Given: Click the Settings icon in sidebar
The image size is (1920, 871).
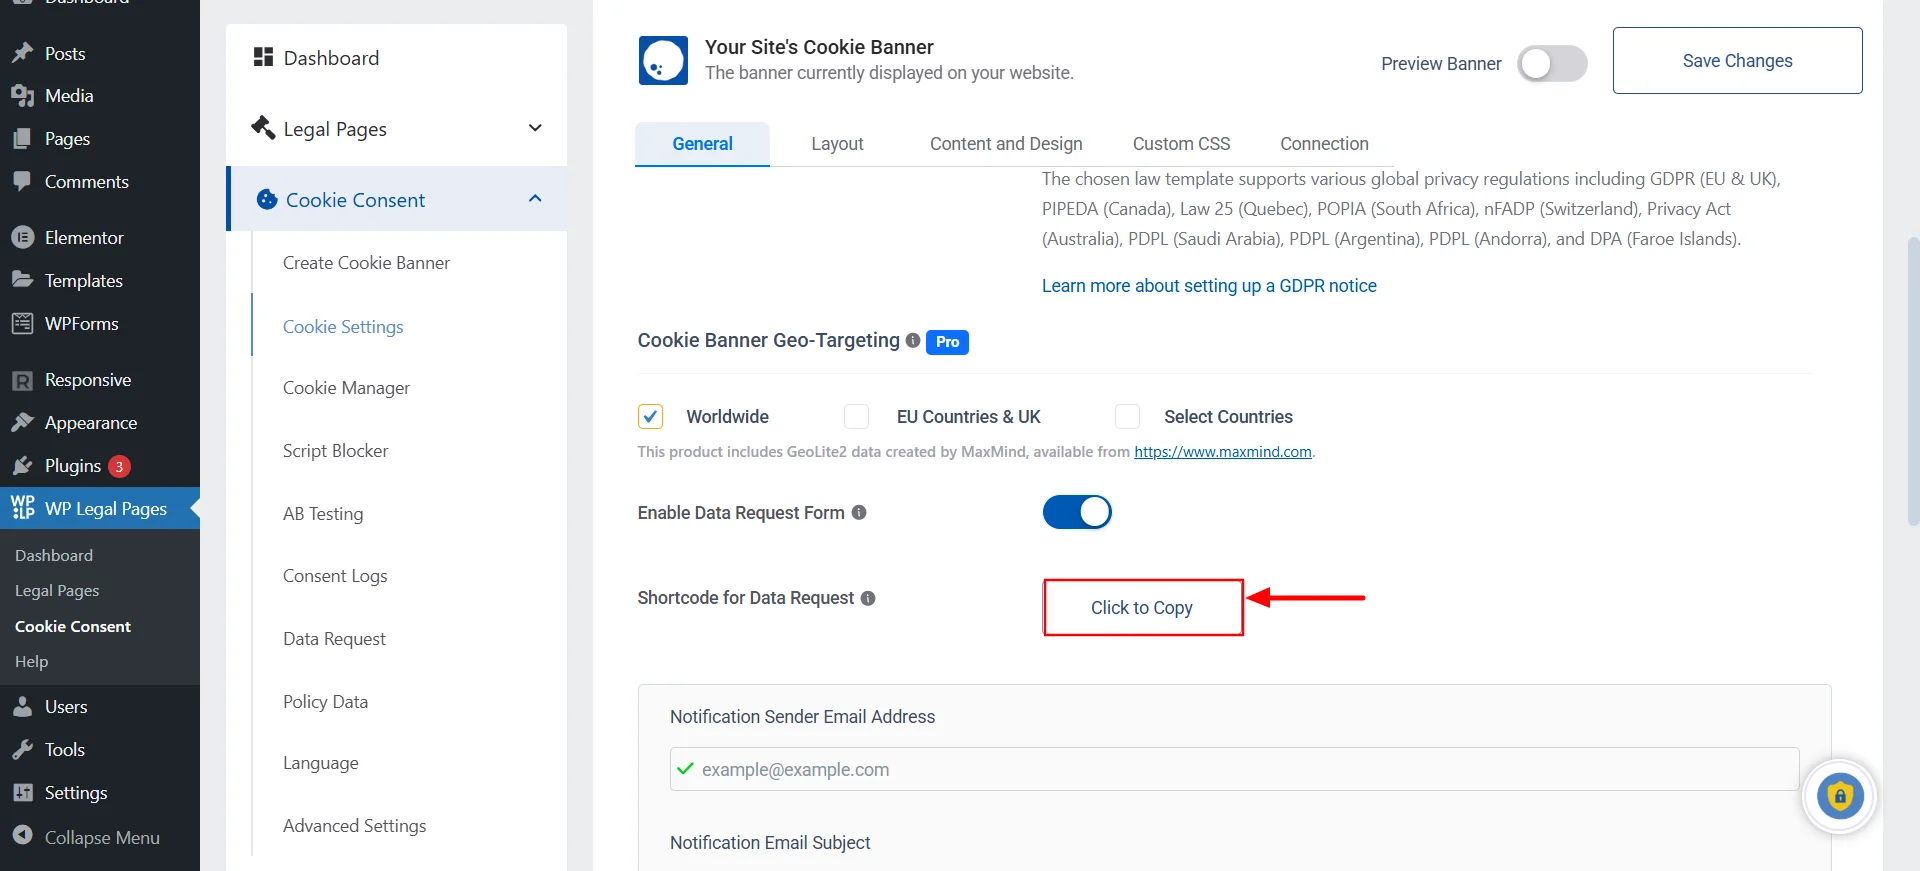Looking at the screenshot, I should click(x=23, y=793).
